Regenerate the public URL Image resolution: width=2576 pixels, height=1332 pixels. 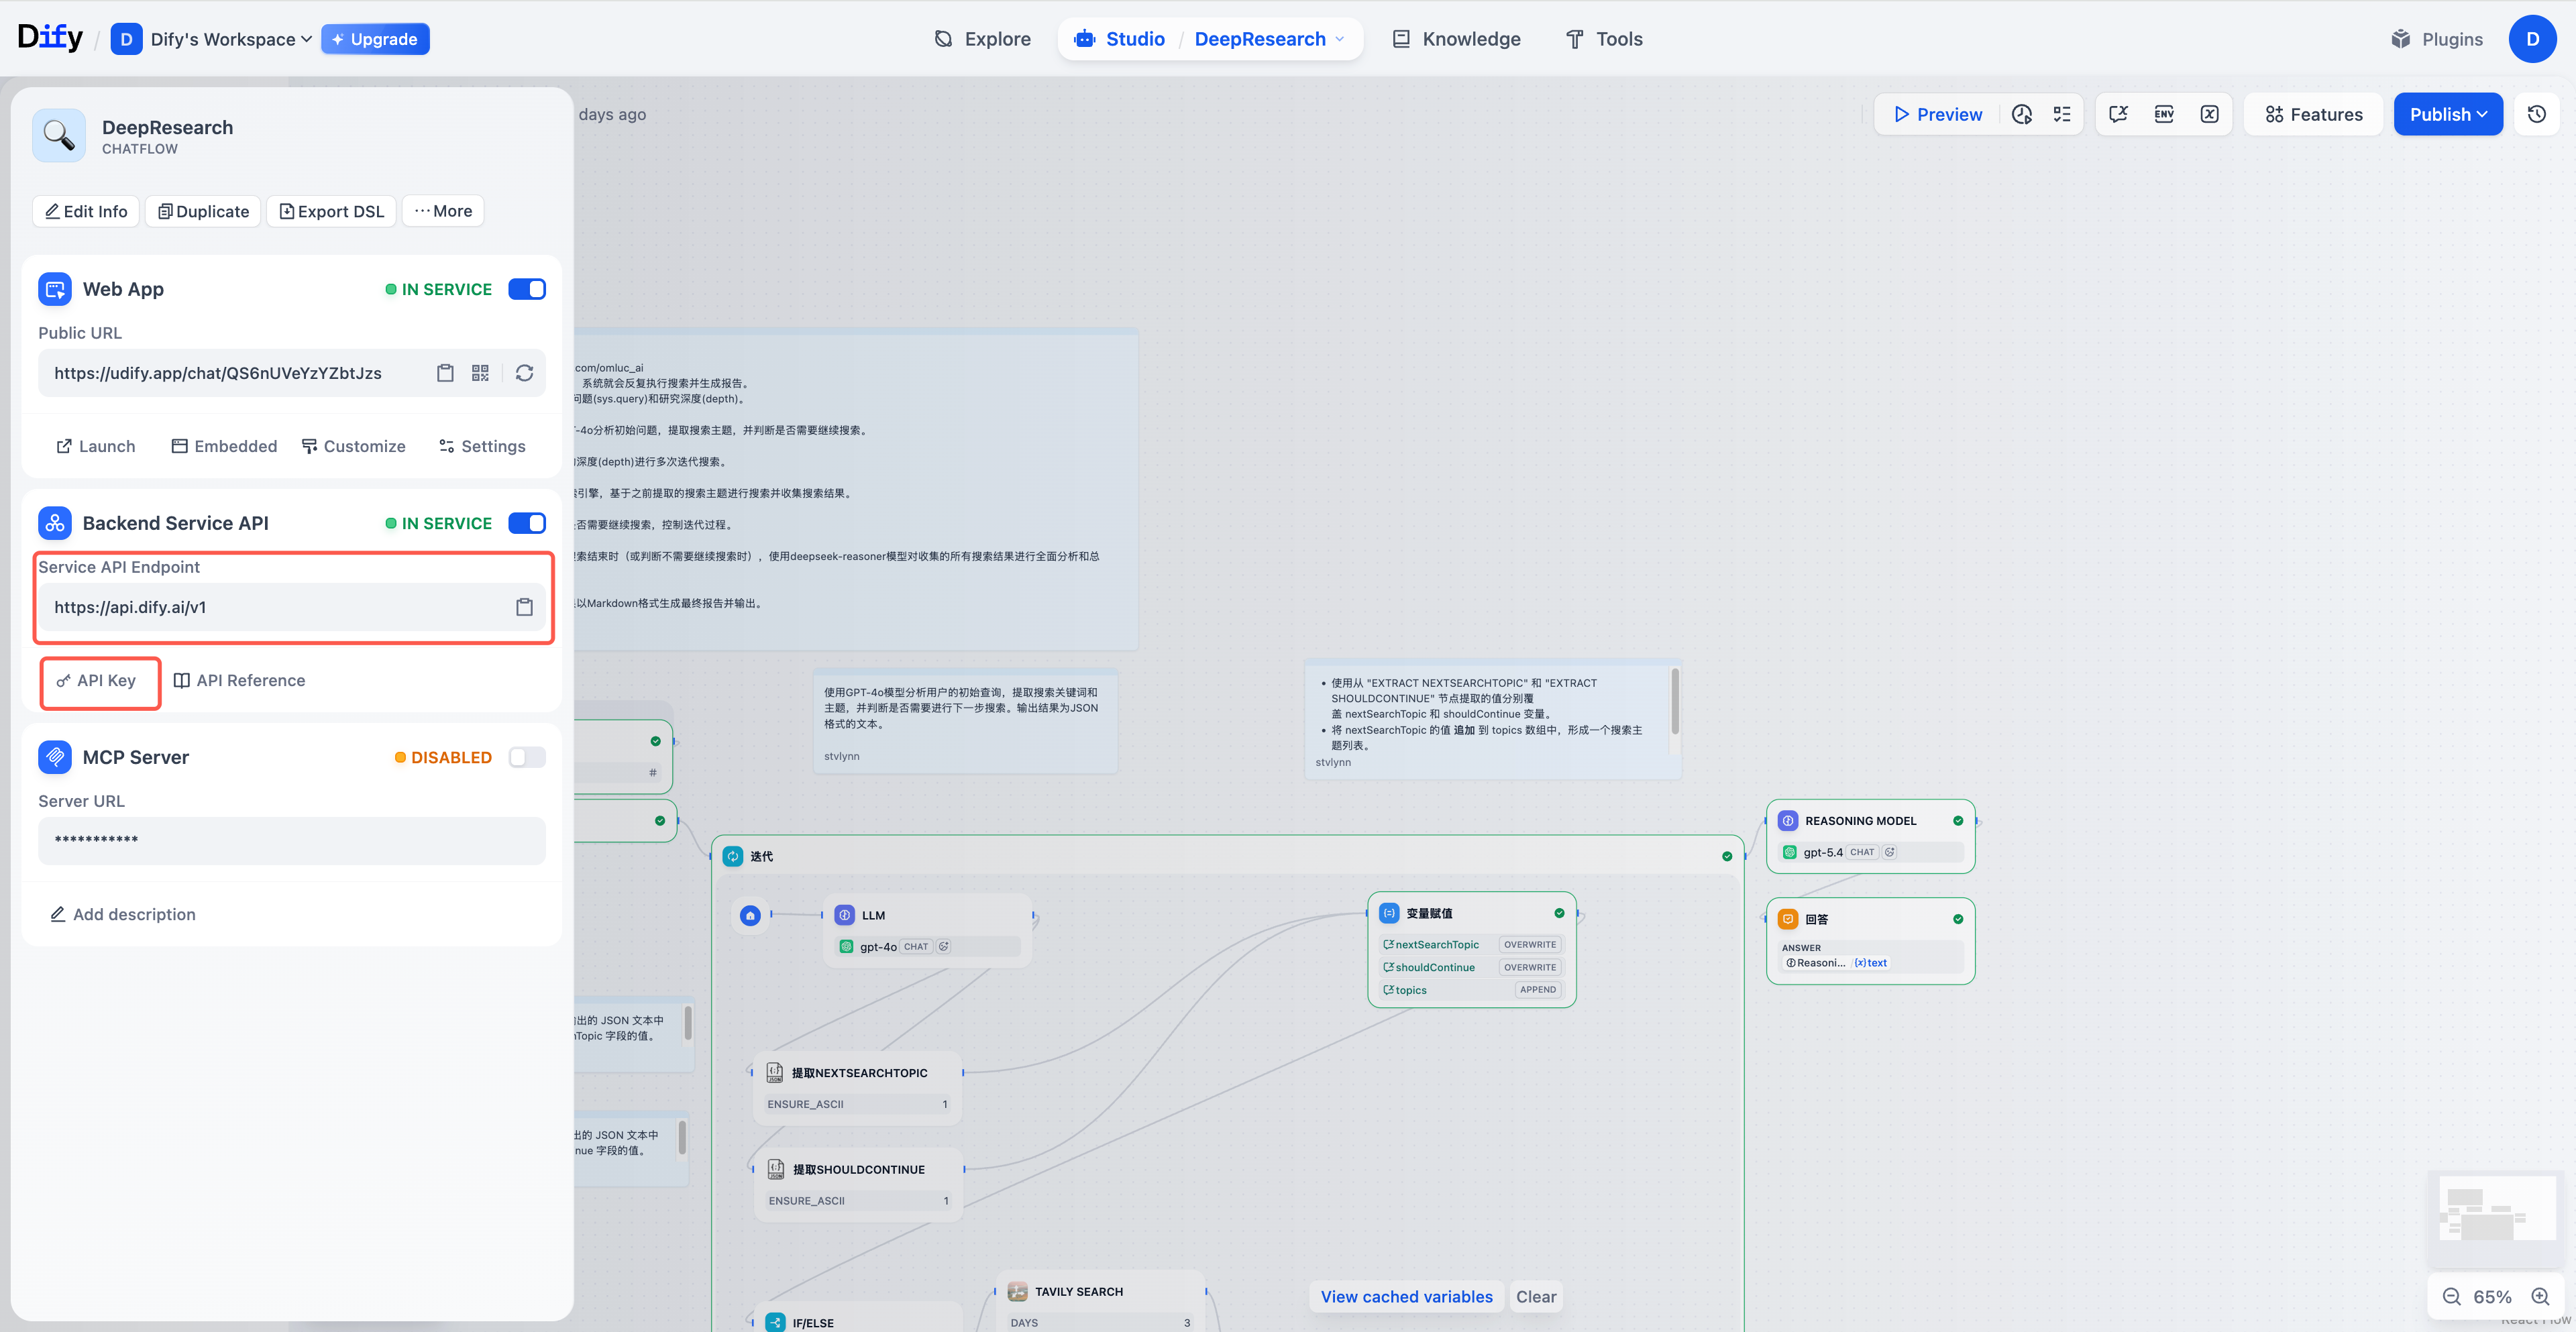coord(524,373)
